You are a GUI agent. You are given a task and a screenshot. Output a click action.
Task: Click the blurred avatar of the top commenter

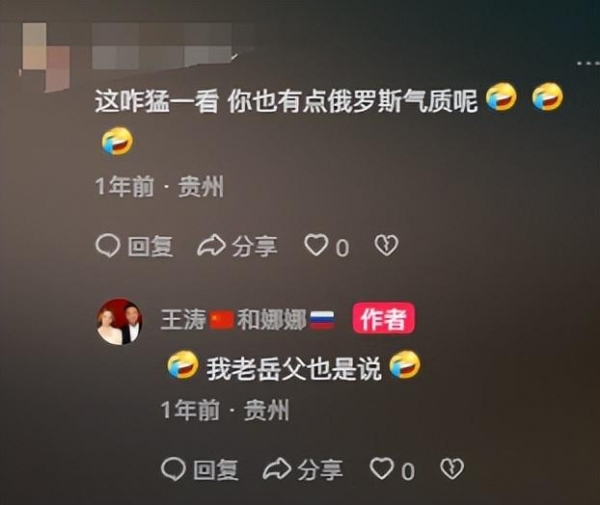[45, 57]
